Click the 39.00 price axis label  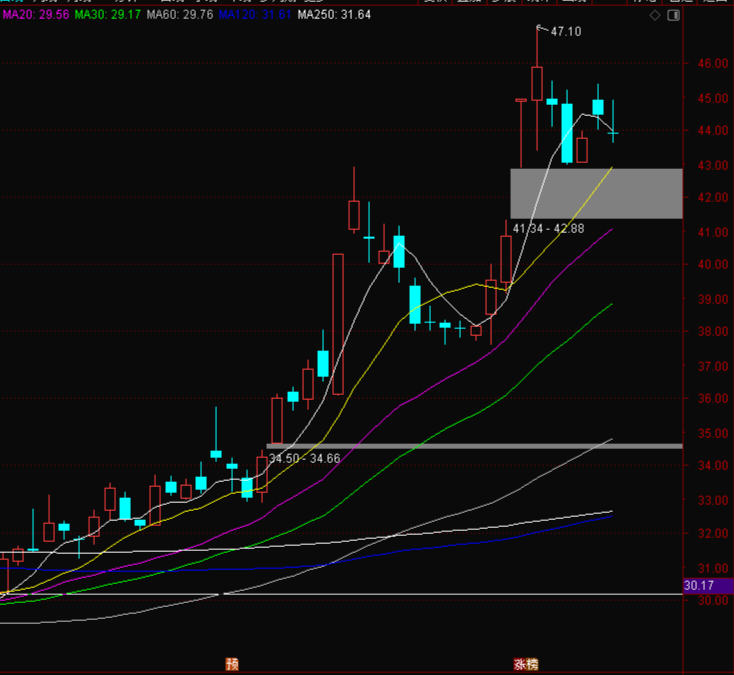coord(713,300)
